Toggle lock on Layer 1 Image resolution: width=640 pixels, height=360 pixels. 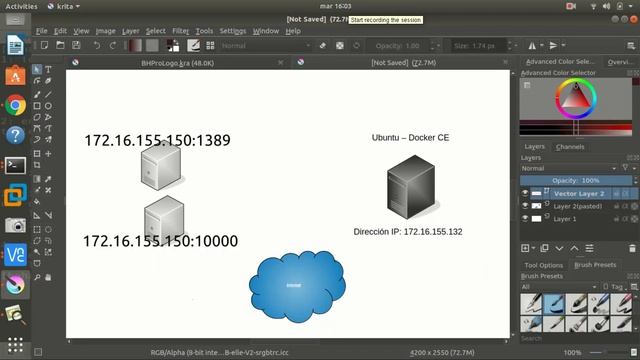pyautogui.click(x=616, y=219)
